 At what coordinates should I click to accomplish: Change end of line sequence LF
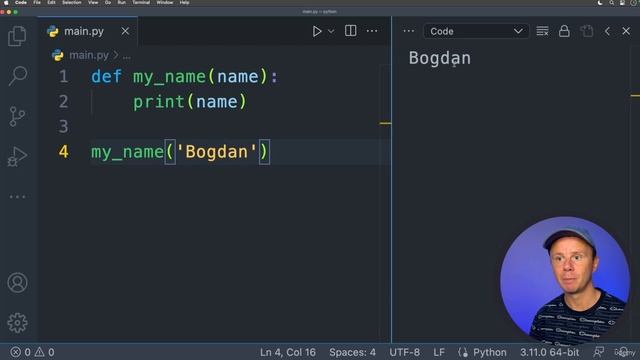439,352
